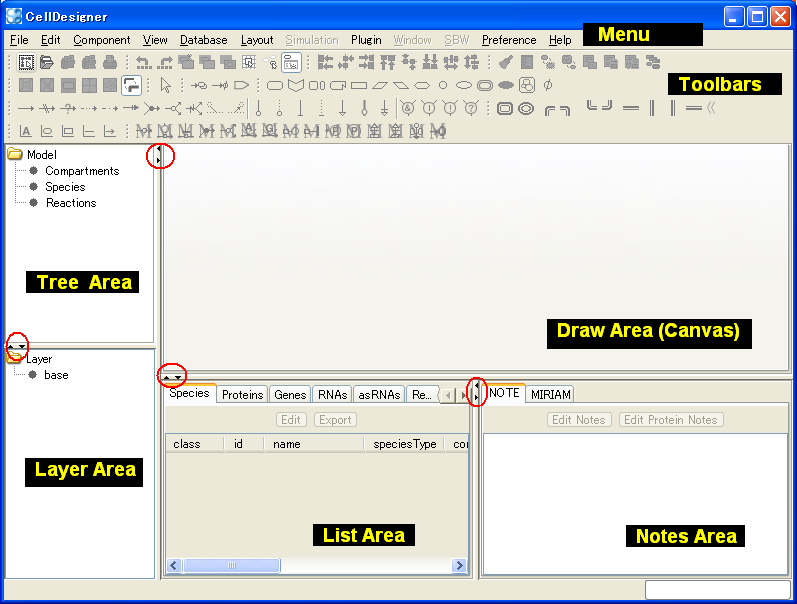Select the Catalysis line tool
Image resolution: width=797 pixels, height=604 pixels.
tap(259, 108)
